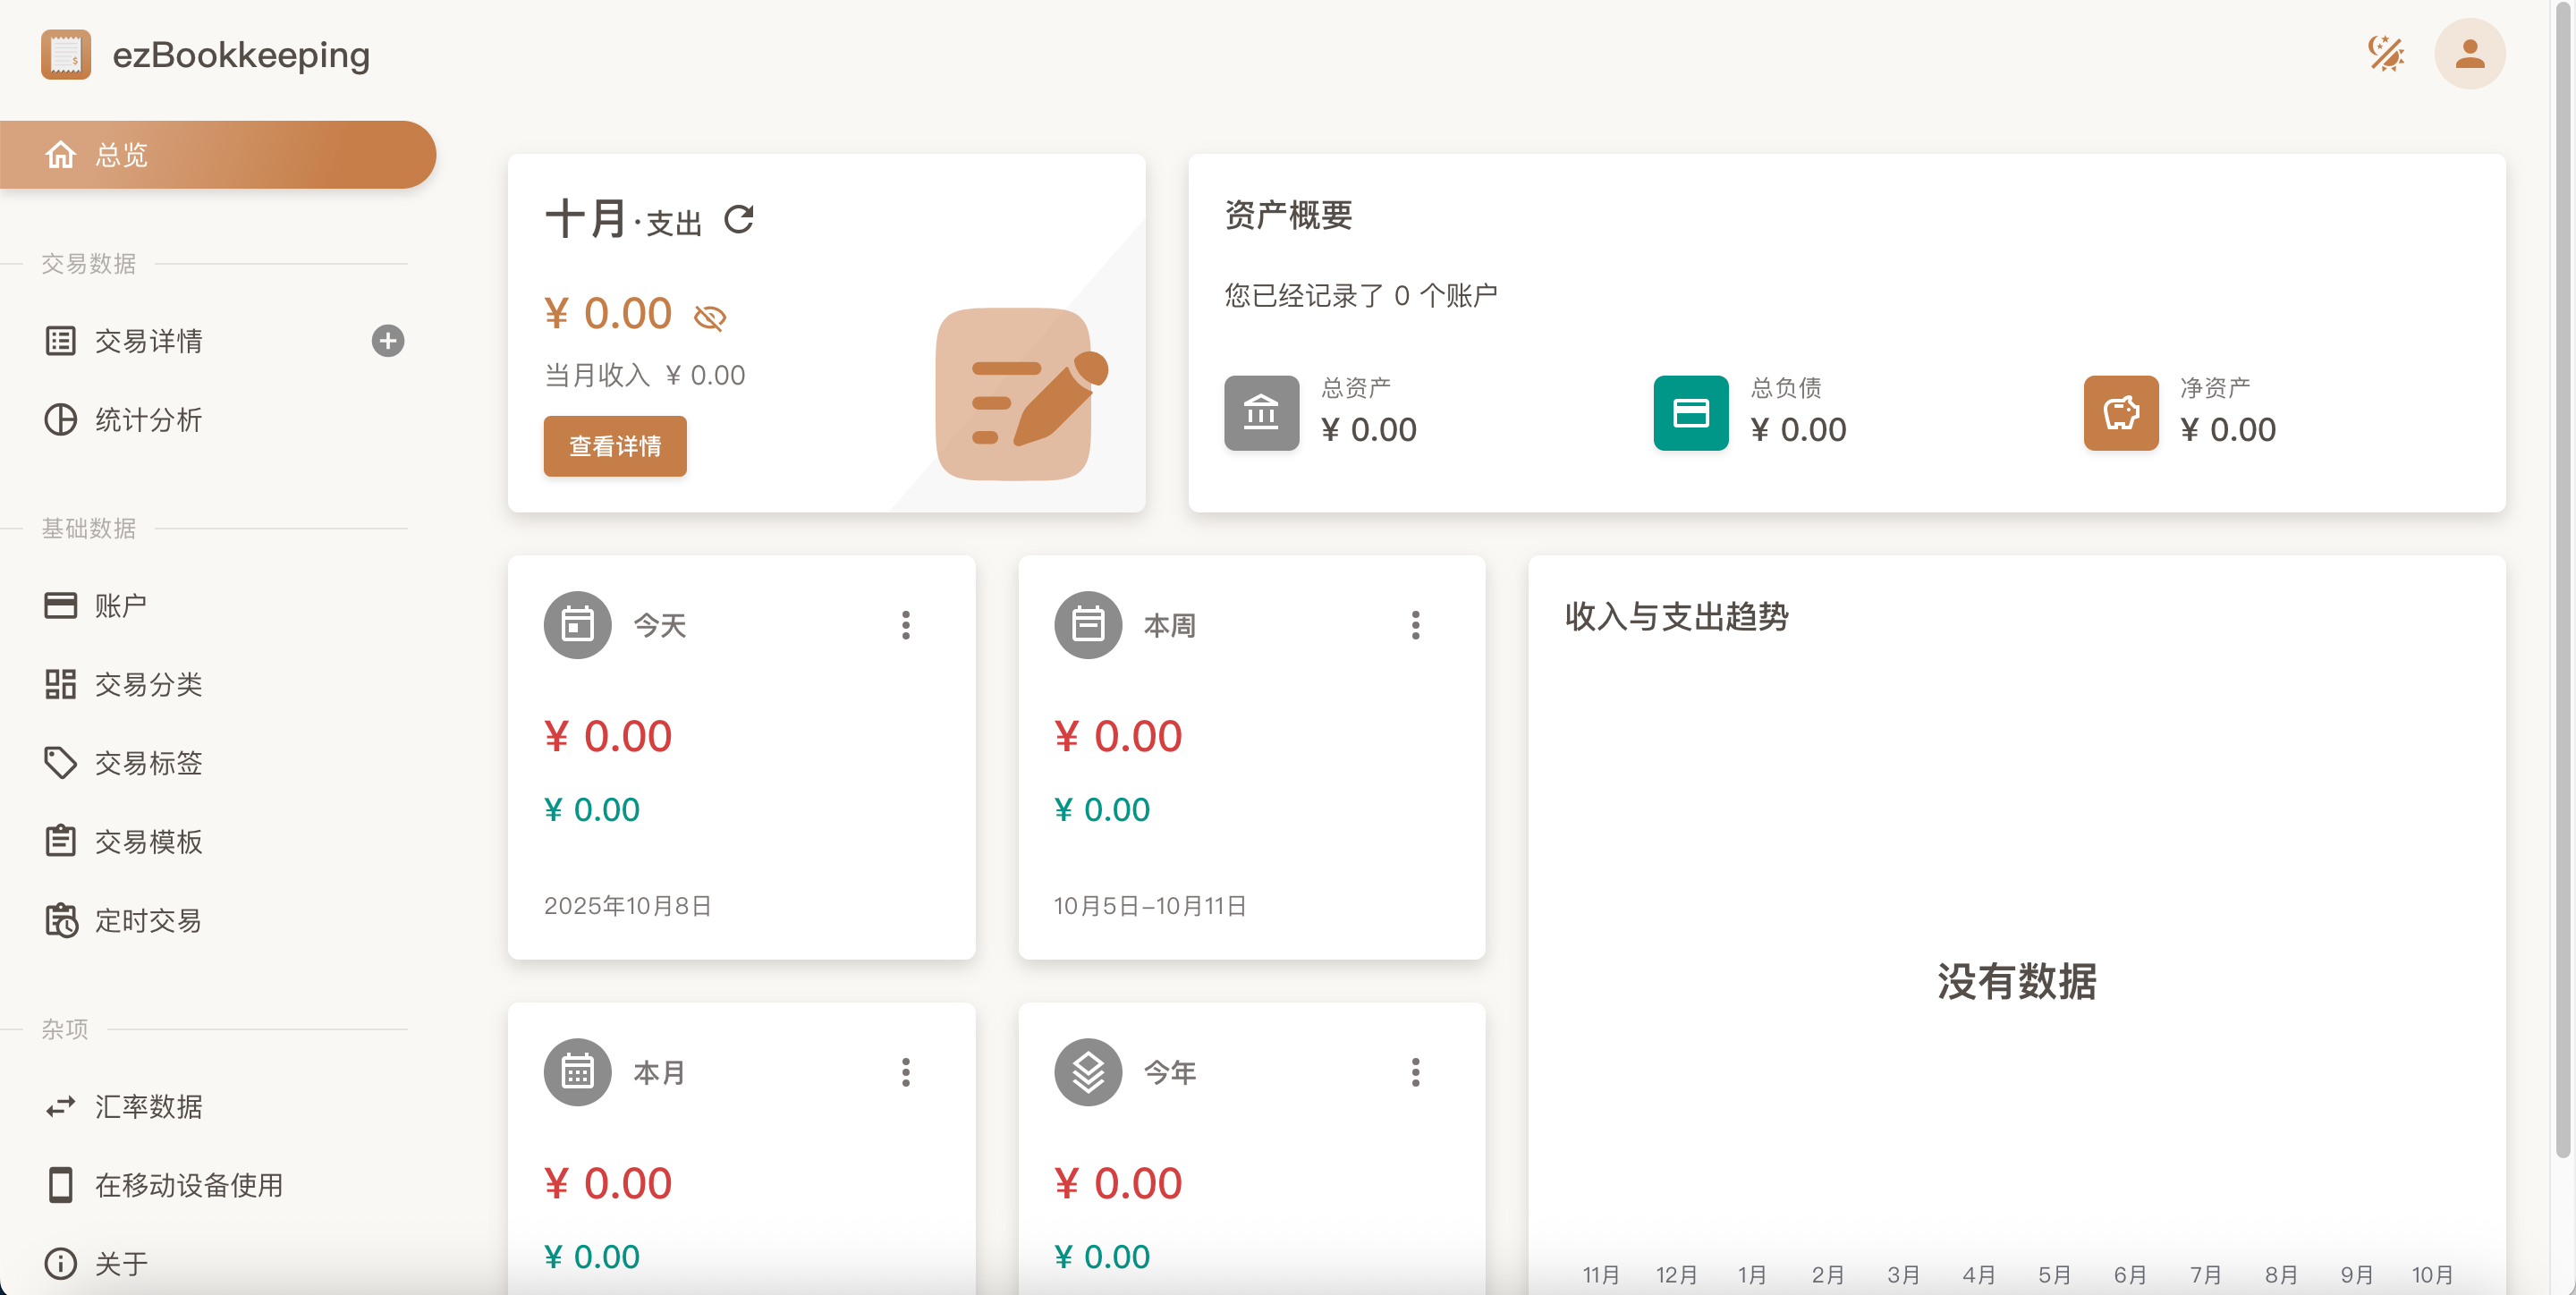This screenshot has height=1295, width=2576.
Task: Open the 本月 card's three-dot menu
Action: pos(905,1072)
